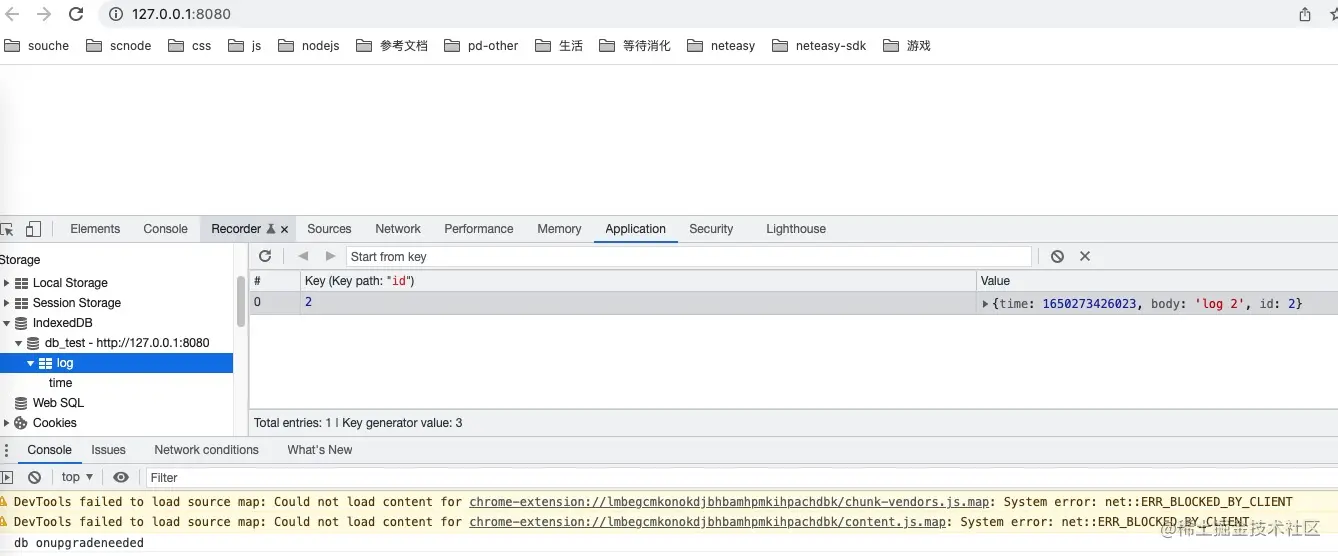This screenshot has height=556, width=1338.
Task: Open the top execution context dropdown
Action: (x=77, y=478)
